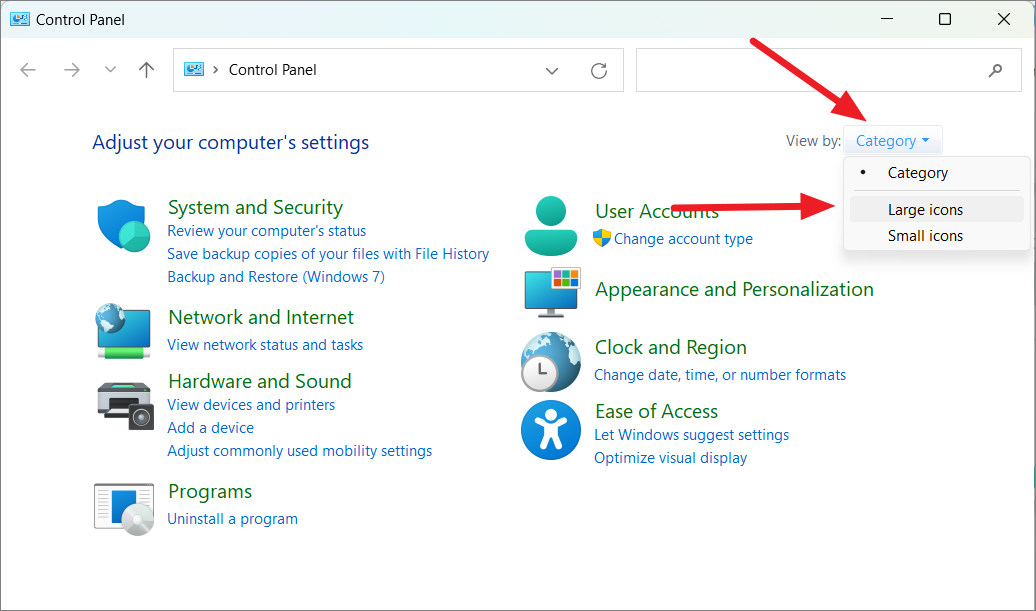This screenshot has width=1036, height=611.
Task: Choose Small icons from the view menu
Action: click(x=925, y=235)
